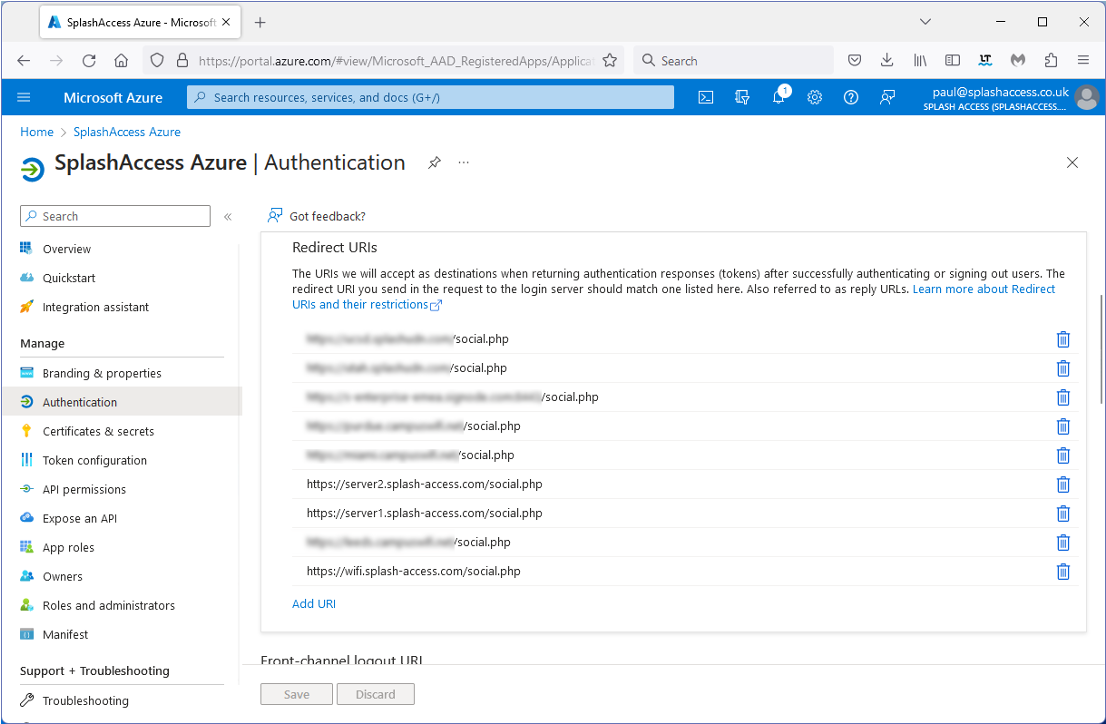Bookmark this page with star icon
The image size is (1106, 724).
tap(610, 61)
